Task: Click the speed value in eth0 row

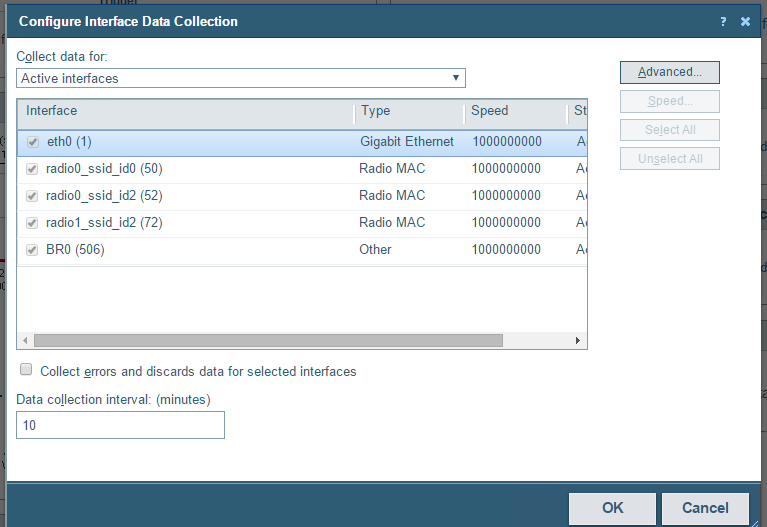Action: point(507,142)
